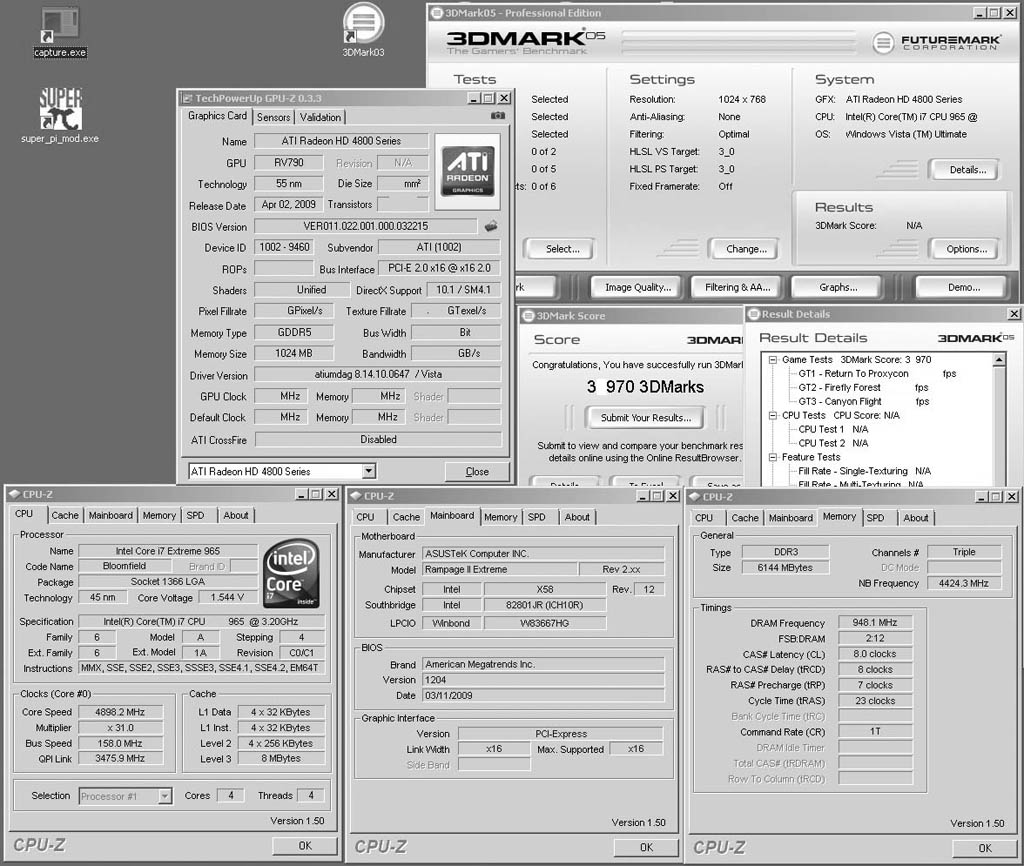Click the Driver Version field in GPU-Z

tap(377, 374)
